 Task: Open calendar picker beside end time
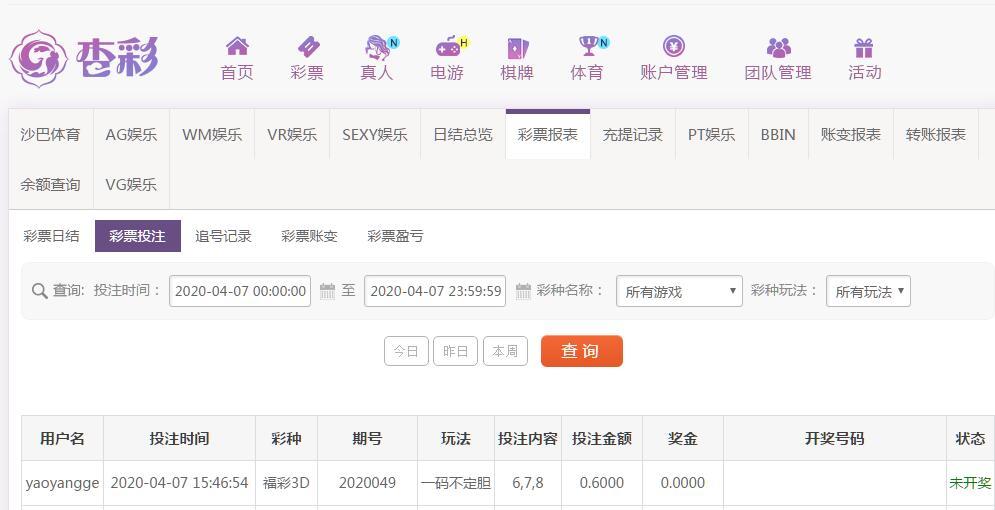523,291
